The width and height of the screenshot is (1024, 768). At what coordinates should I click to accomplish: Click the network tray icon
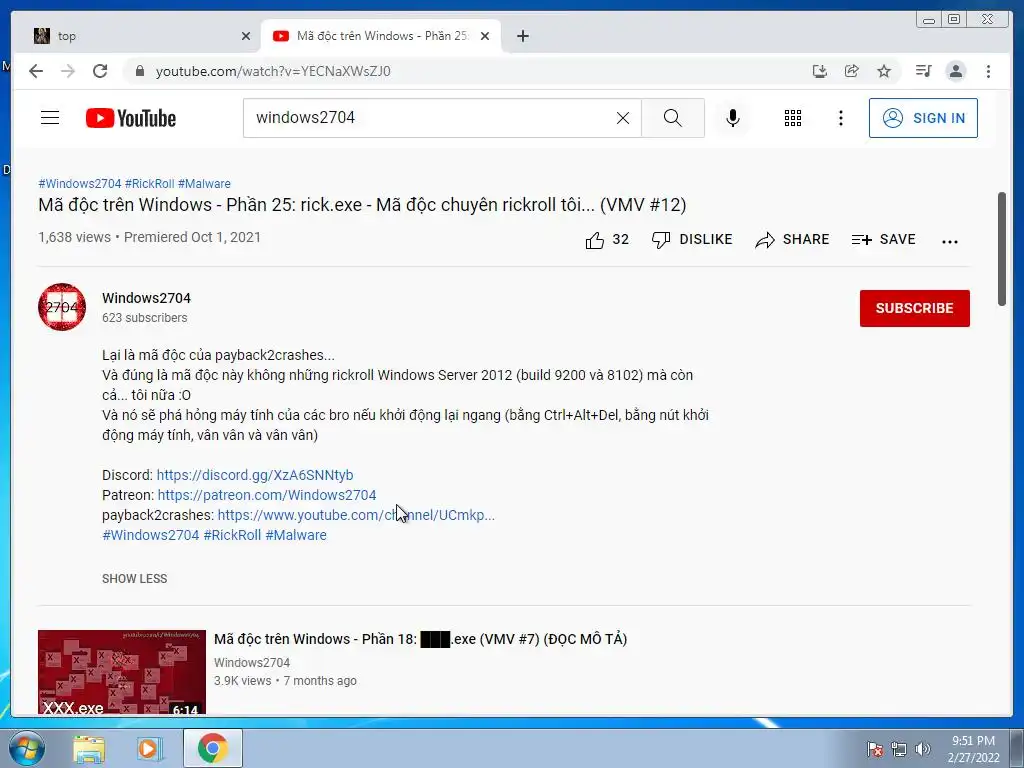click(899, 749)
